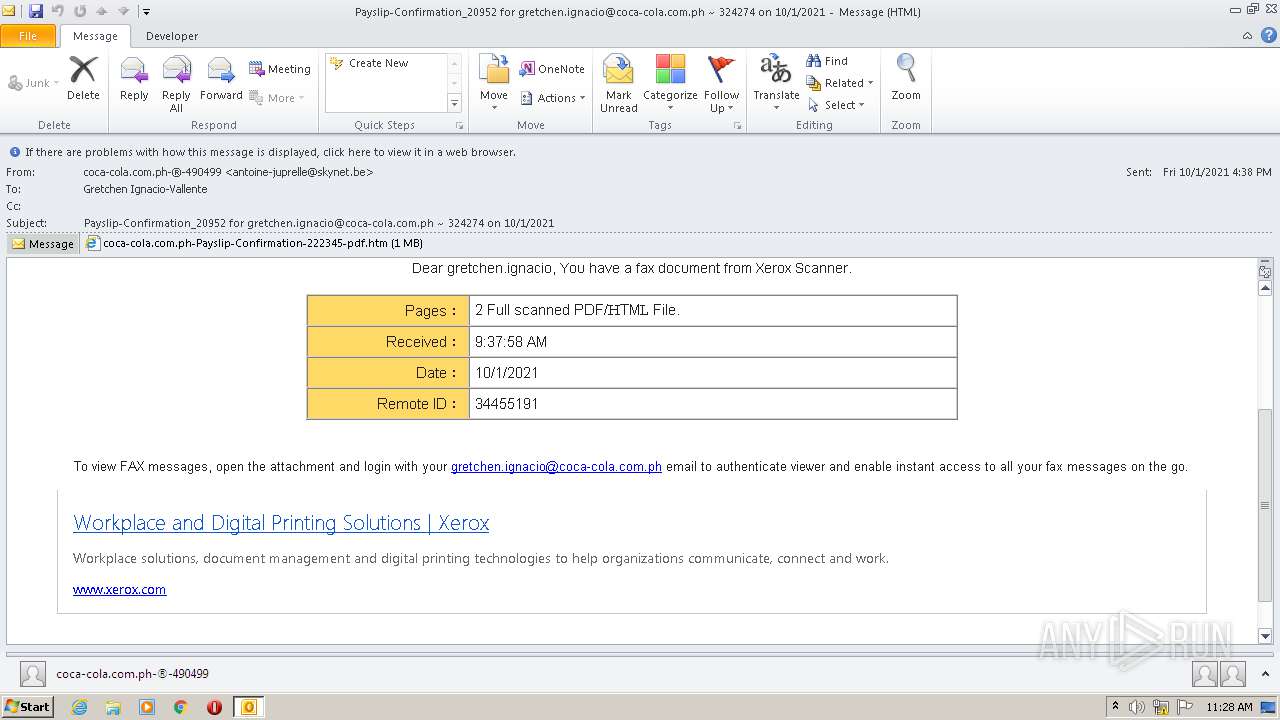
Task: Click the Remote ID value 34455191
Action: pos(507,404)
